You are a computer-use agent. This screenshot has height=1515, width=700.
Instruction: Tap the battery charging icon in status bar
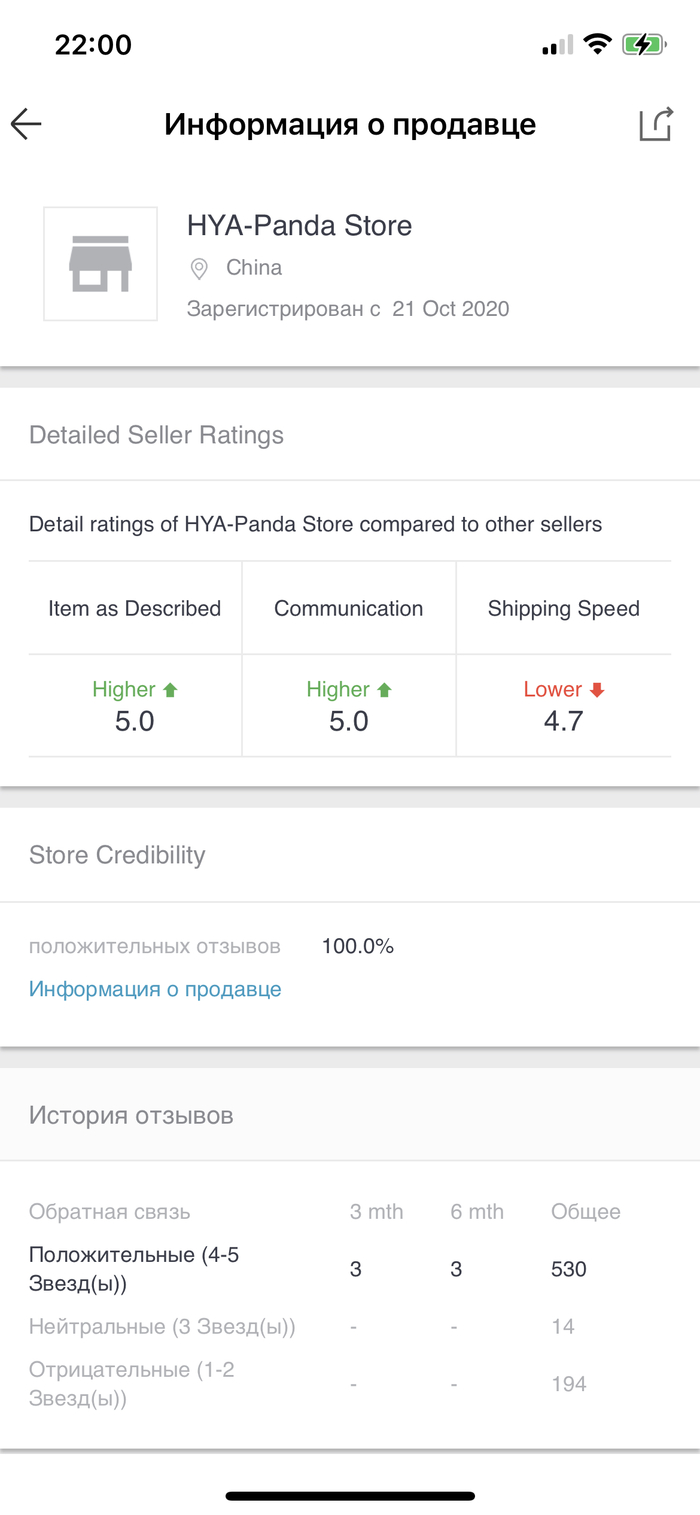click(x=642, y=45)
